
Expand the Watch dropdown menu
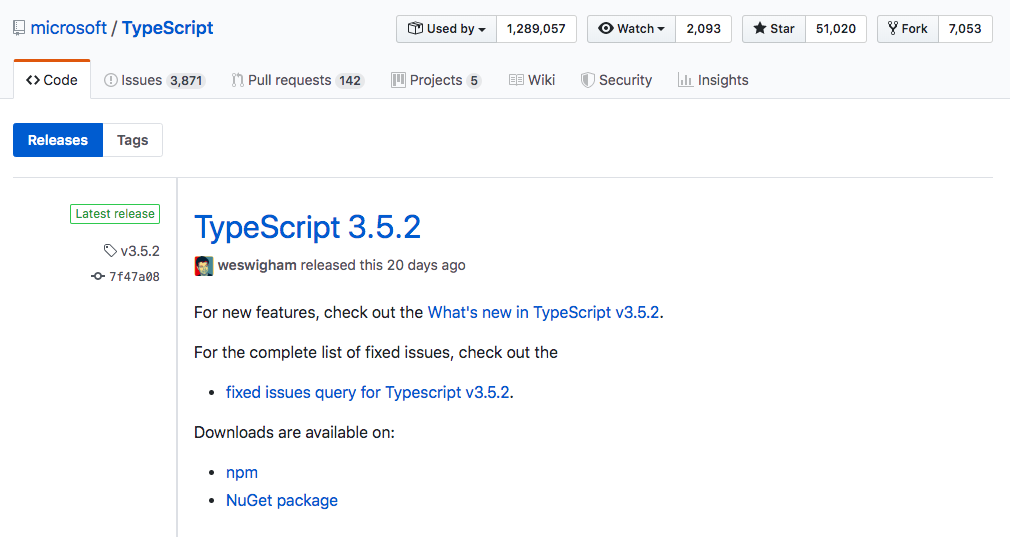point(631,29)
